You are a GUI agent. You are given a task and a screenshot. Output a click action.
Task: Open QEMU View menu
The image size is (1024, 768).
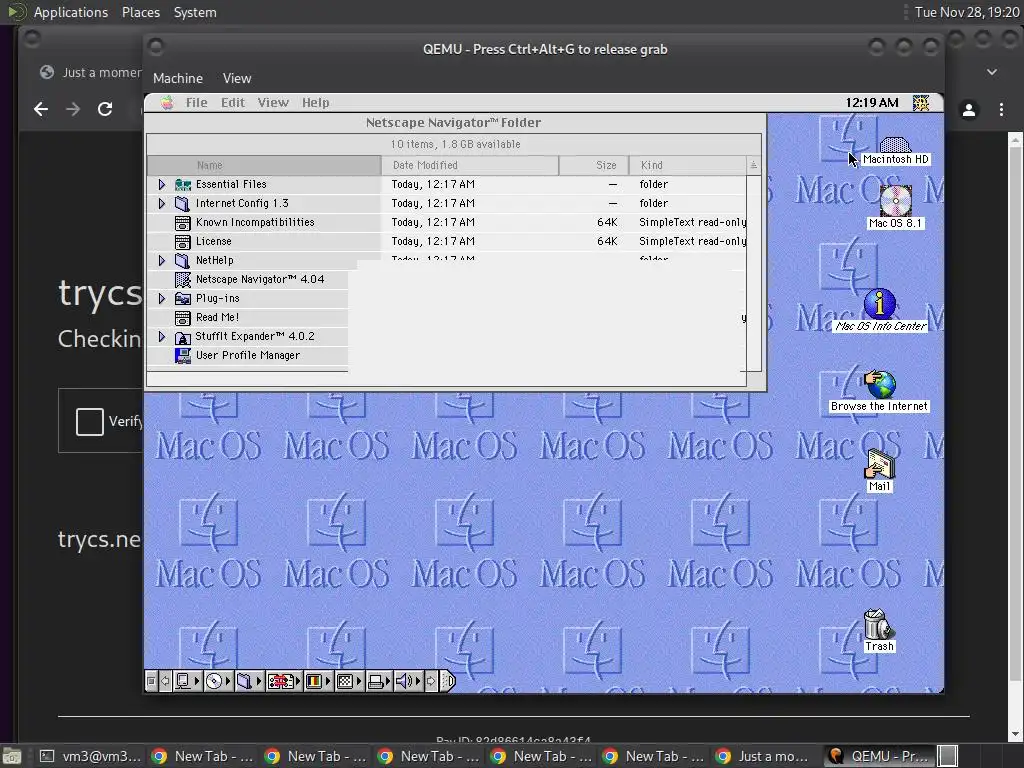point(236,78)
